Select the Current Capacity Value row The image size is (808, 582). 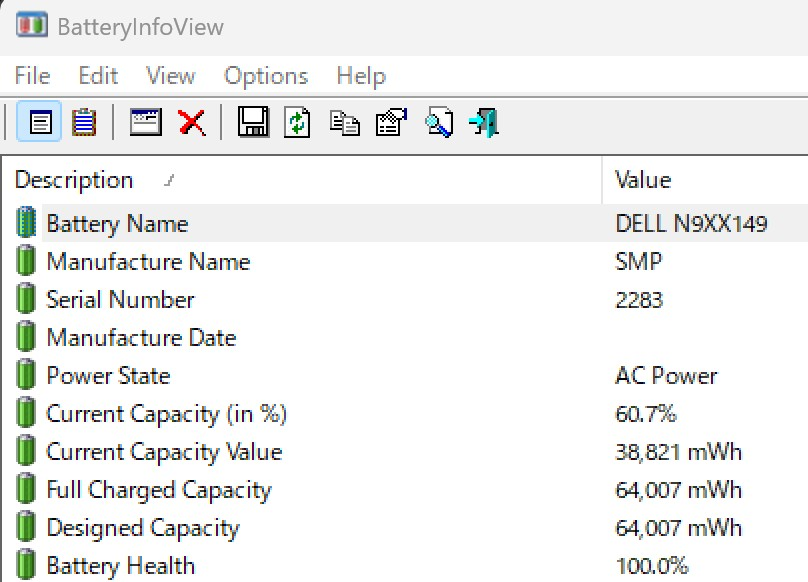[x=406, y=451]
